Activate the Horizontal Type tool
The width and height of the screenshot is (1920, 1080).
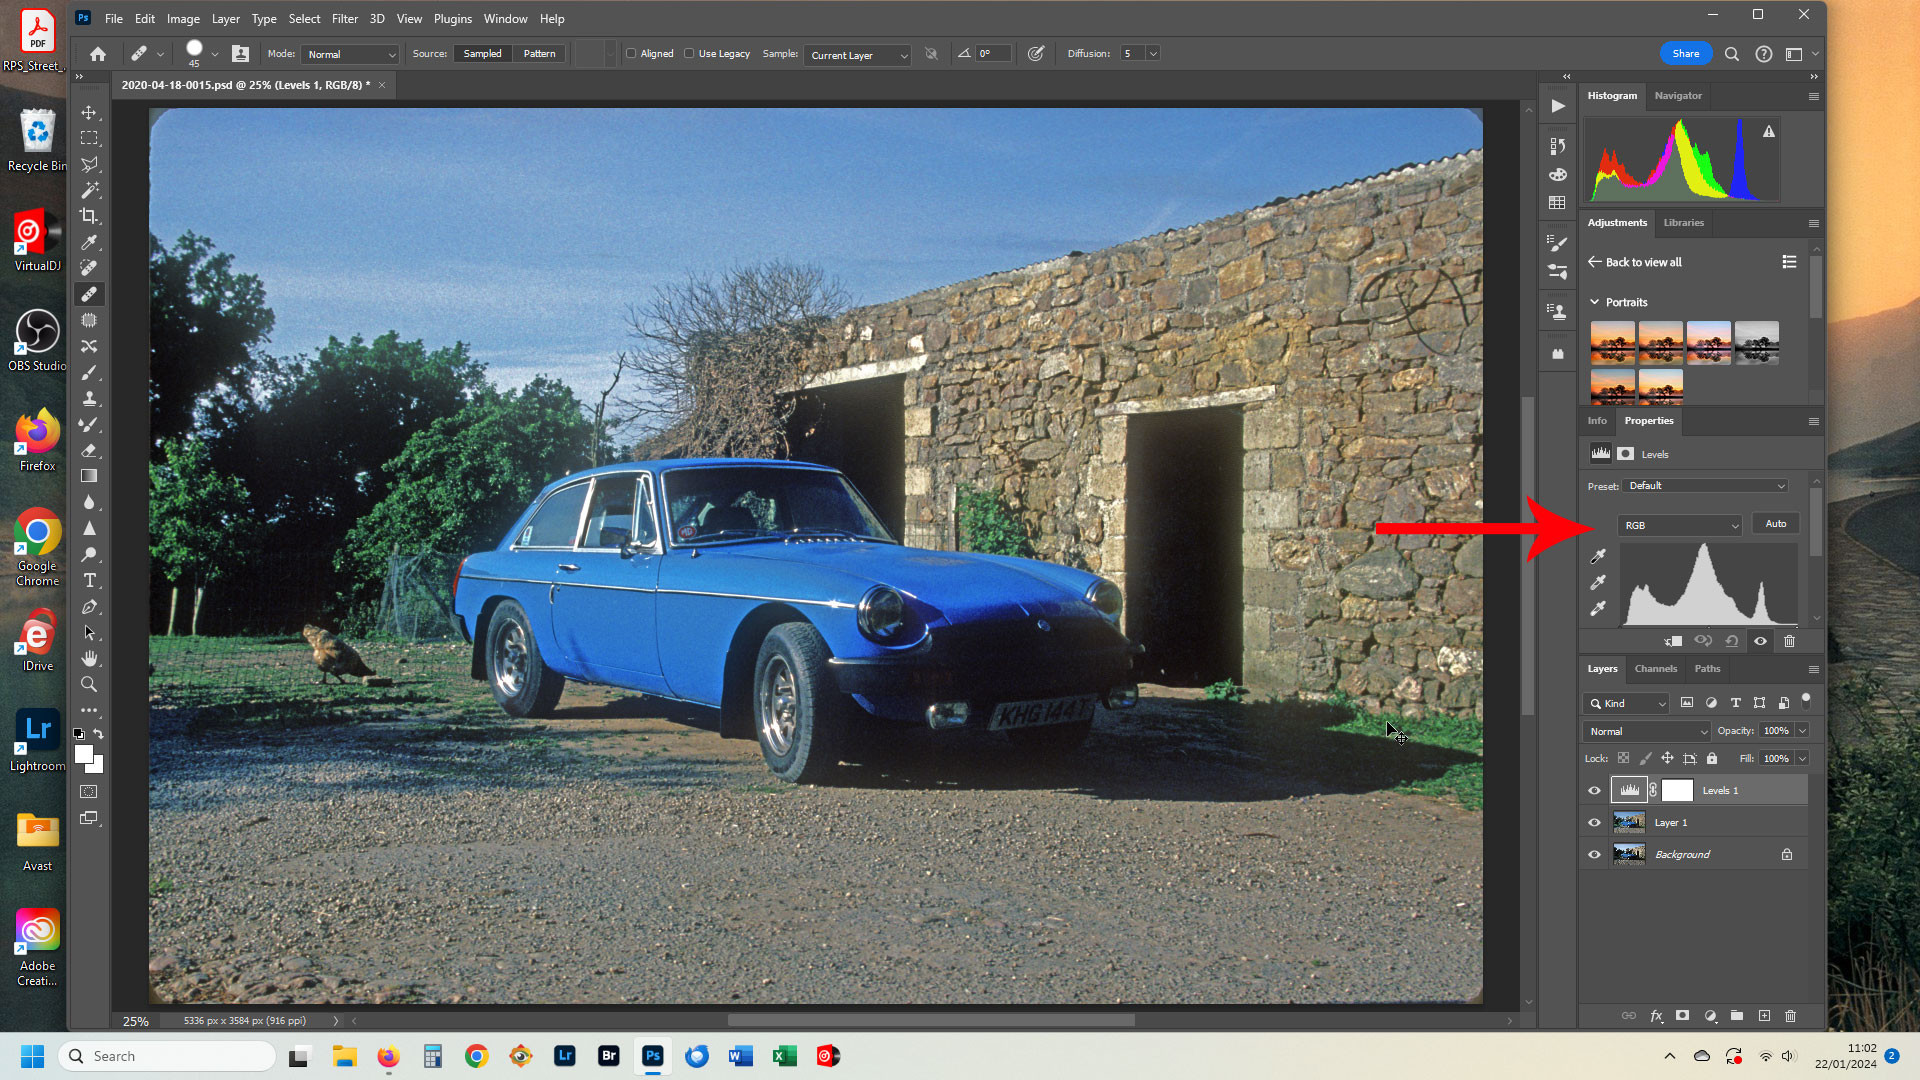89,580
